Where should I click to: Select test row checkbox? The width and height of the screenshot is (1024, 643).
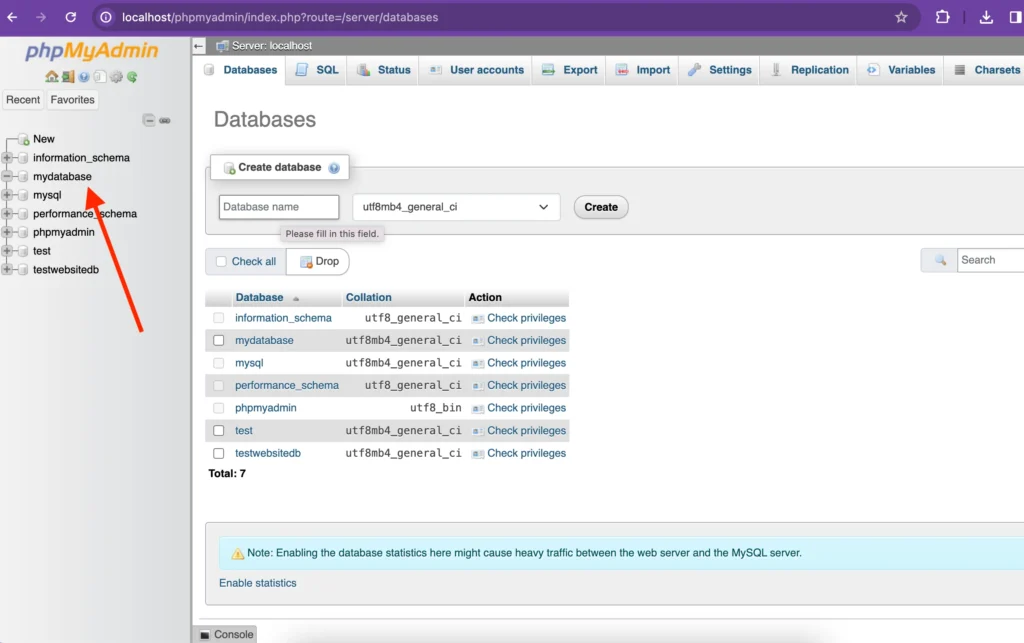coord(219,431)
